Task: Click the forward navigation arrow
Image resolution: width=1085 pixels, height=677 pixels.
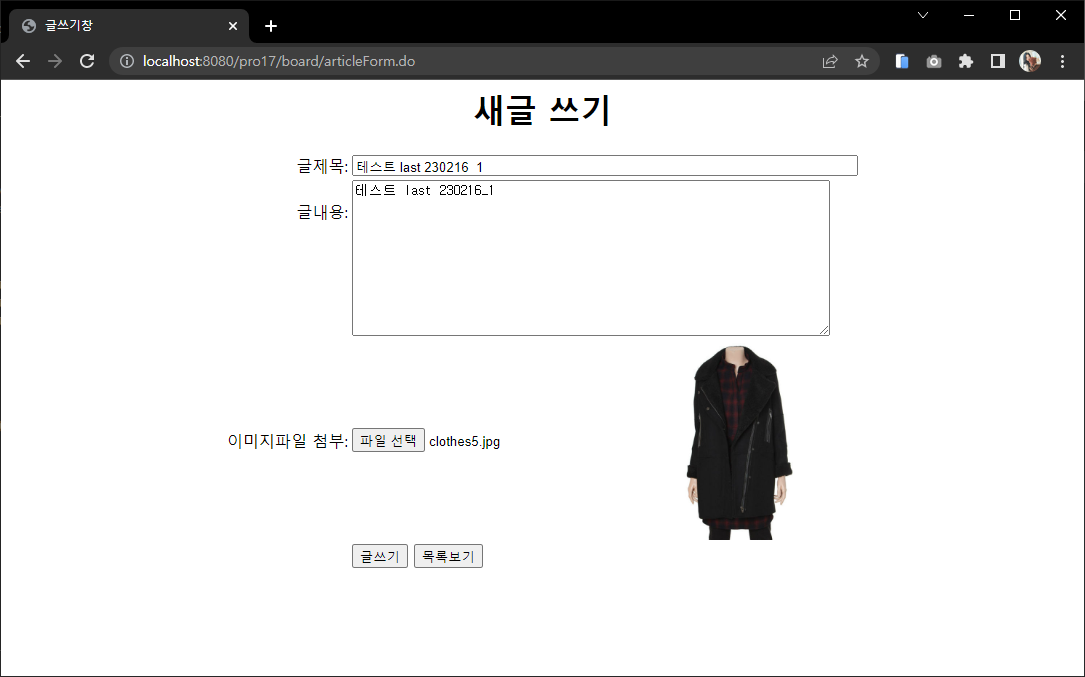Action: [x=55, y=61]
